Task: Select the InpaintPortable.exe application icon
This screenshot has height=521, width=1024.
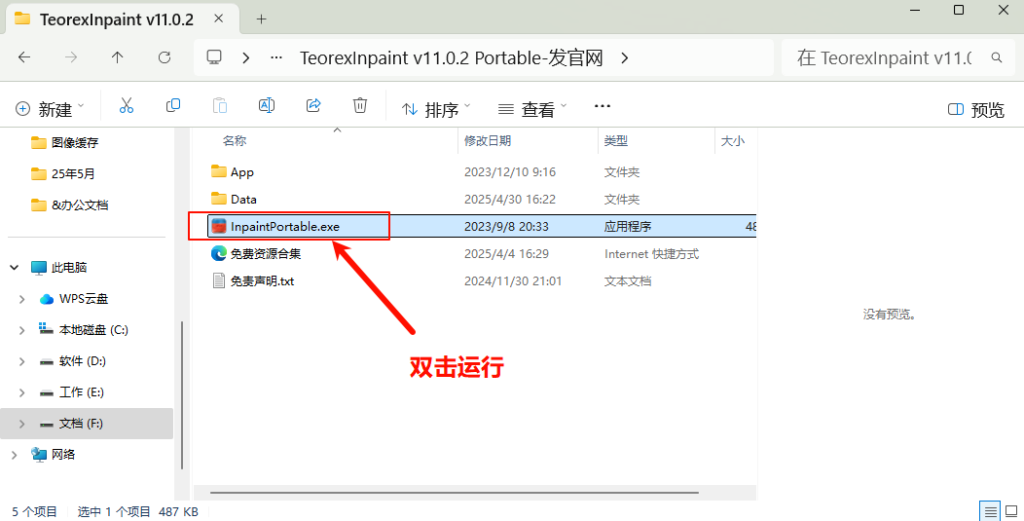Action: 219,227
